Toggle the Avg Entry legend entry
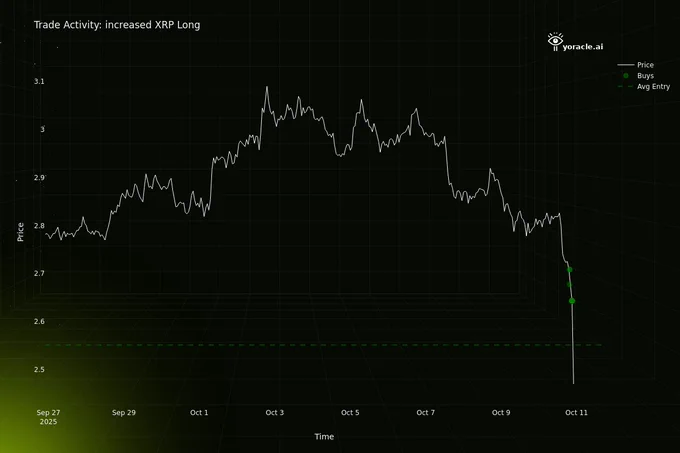680x453 pixels. point(644,86)
